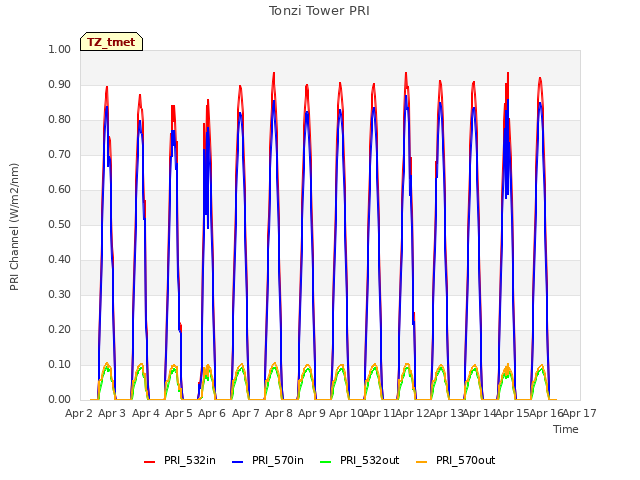640x480 pixels.
Task: Click the Apr 12 peak of the red curve
Action: (x=406, y=73)
